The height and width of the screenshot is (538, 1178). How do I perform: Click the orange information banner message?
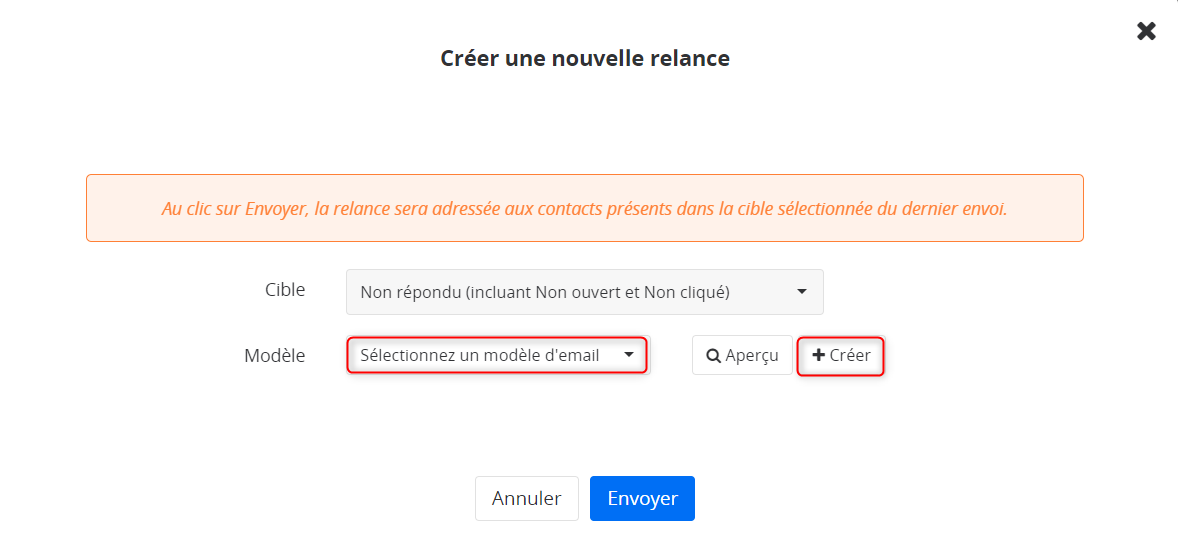[x=584, y=208]
